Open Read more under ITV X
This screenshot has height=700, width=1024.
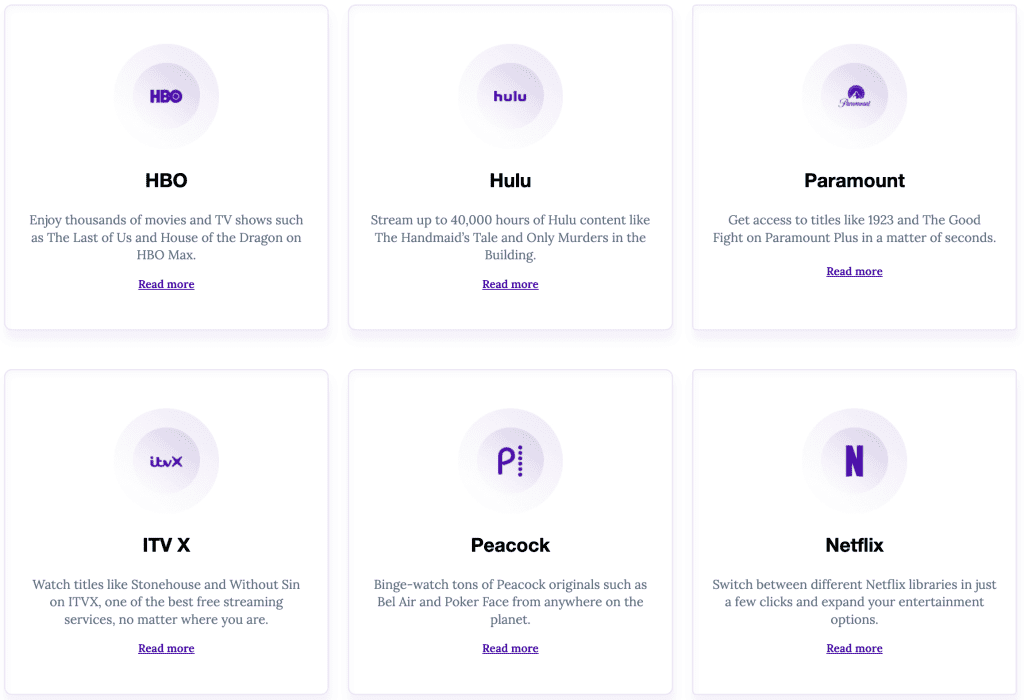pyautogui.click(x=166, y=648)
